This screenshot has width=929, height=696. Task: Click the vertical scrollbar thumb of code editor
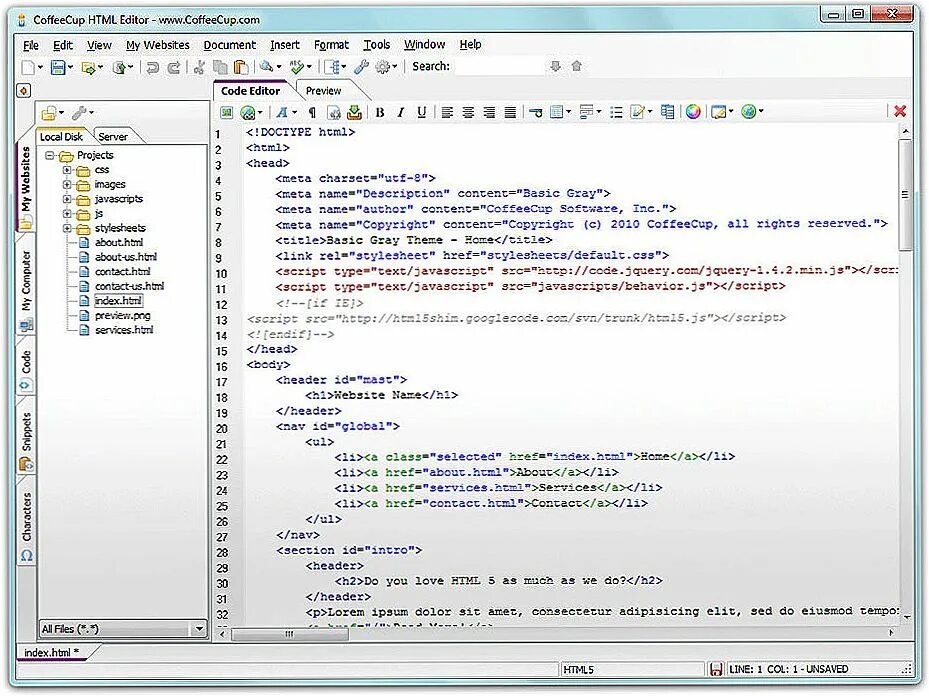point(905,194)
